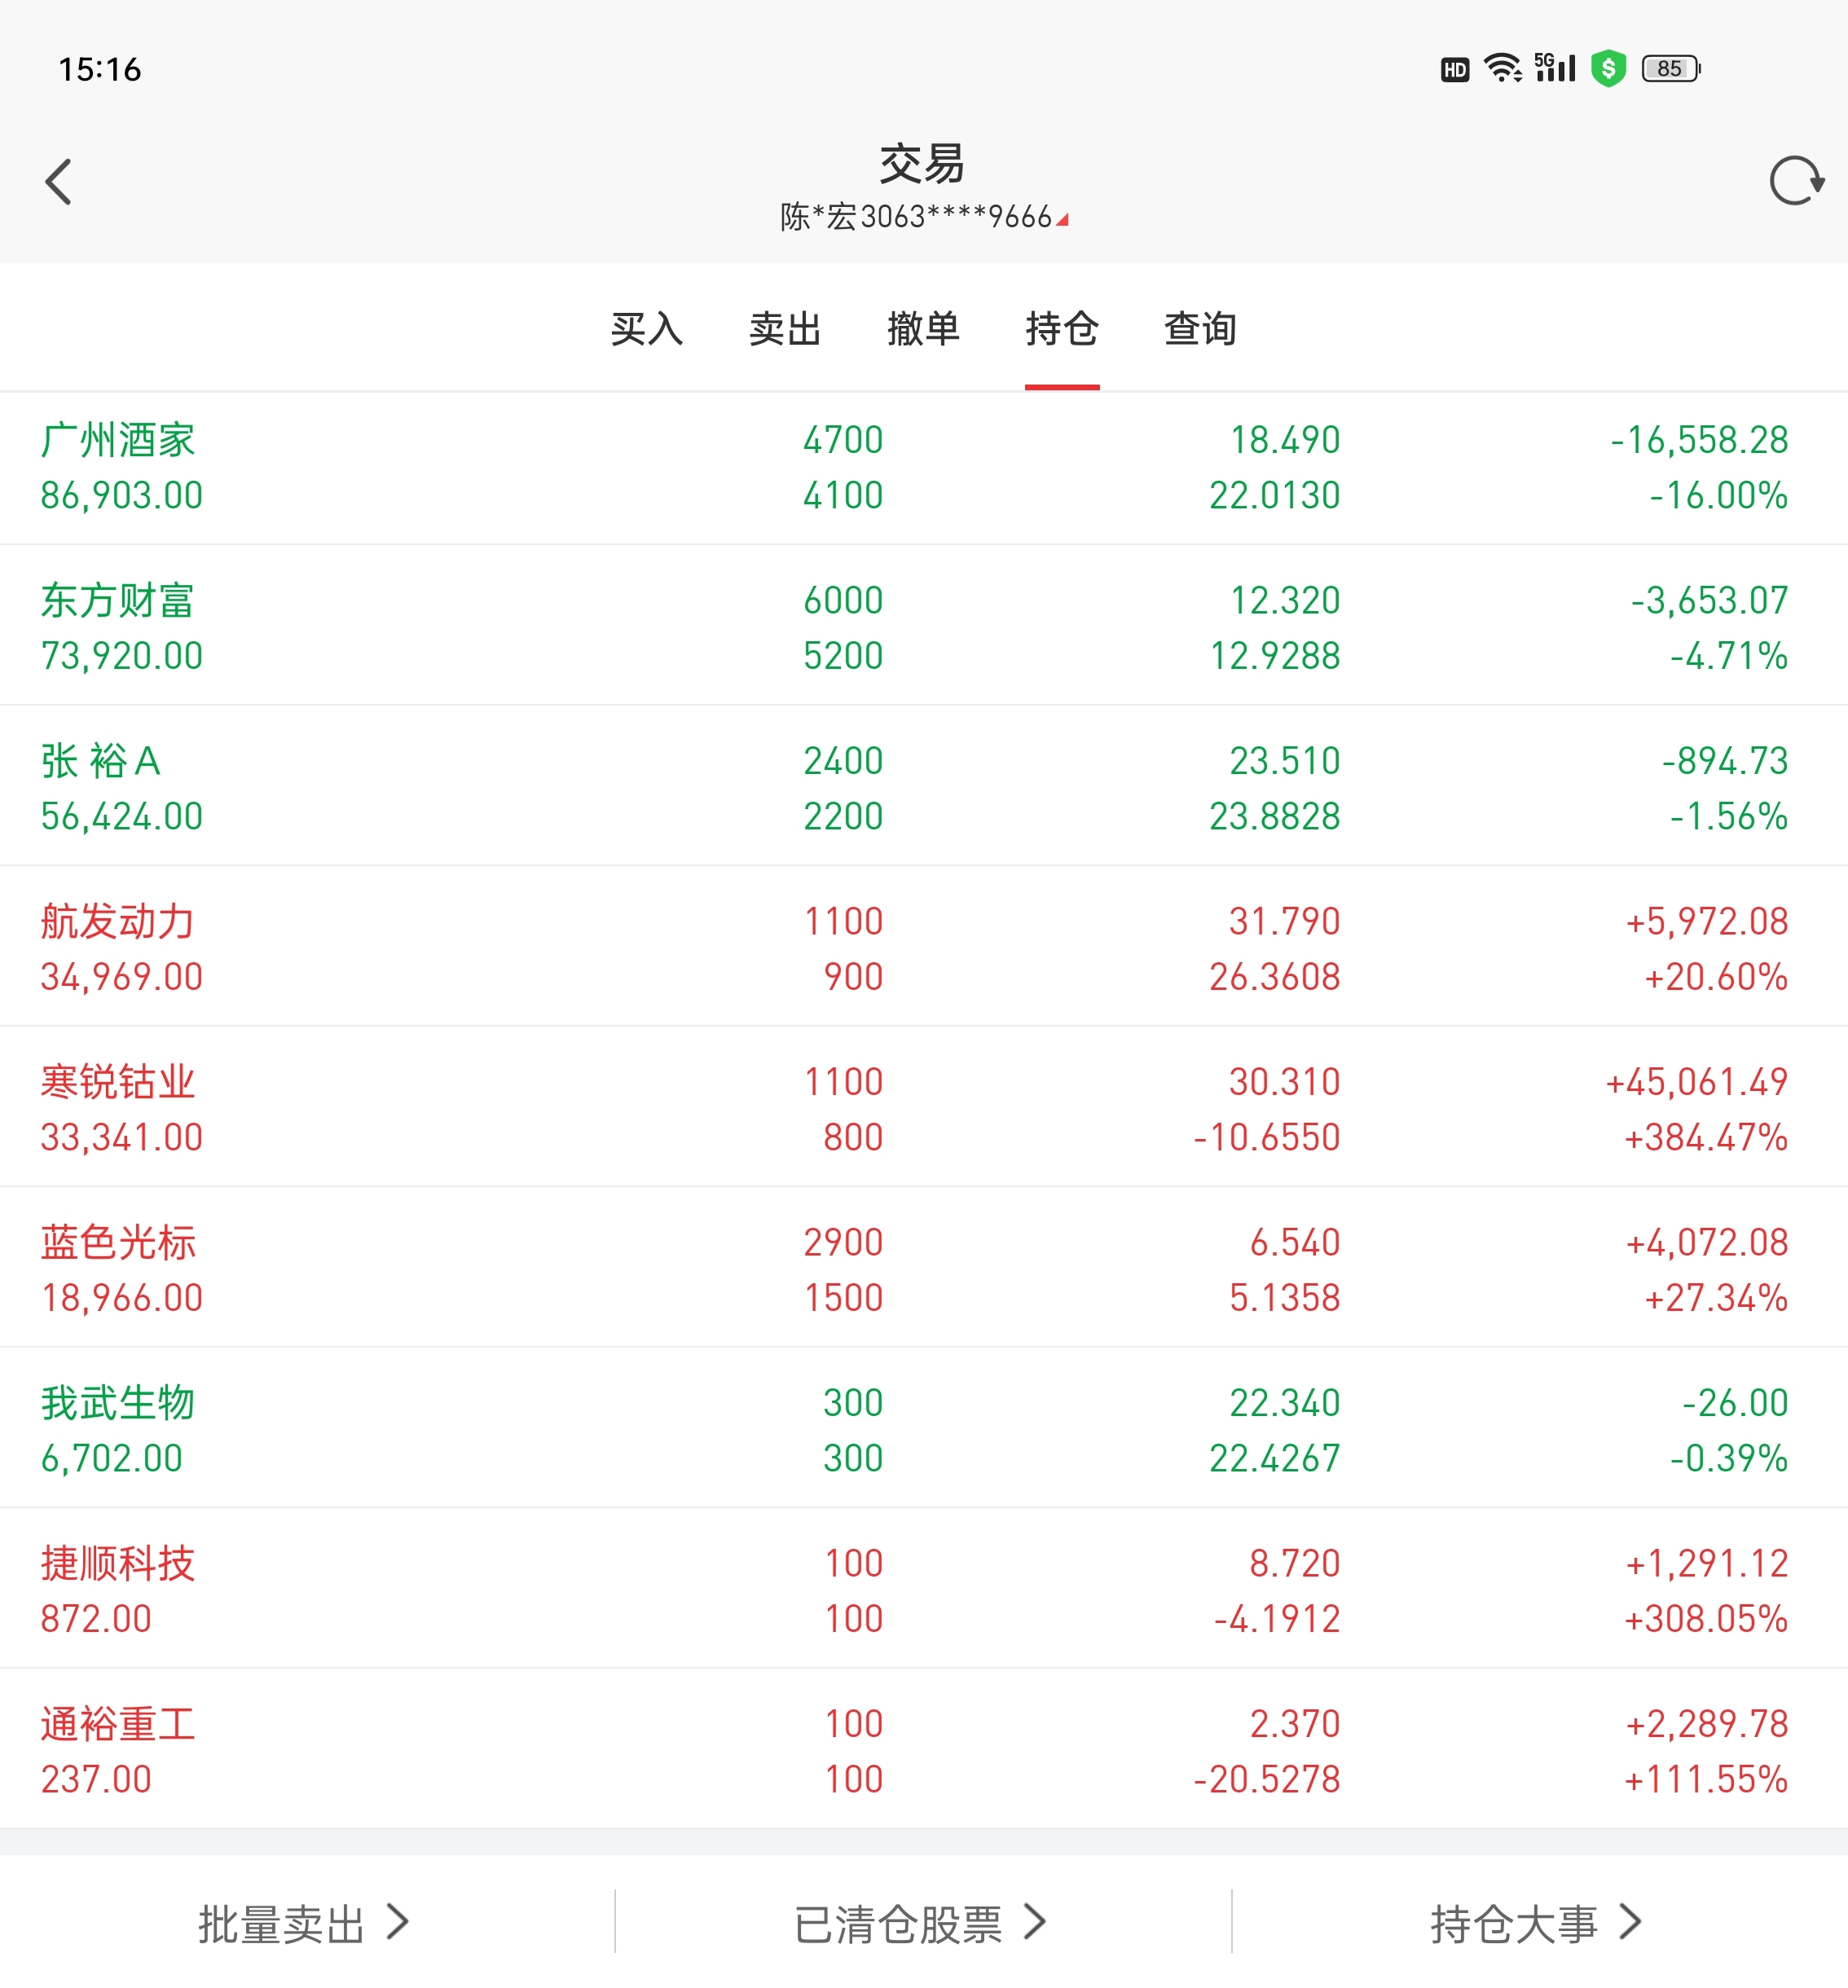Tap the gain percentage +111.55%
Image resolution: width=1848 pixels, height=1988 pixels.
click(x=1706, y=1780)
